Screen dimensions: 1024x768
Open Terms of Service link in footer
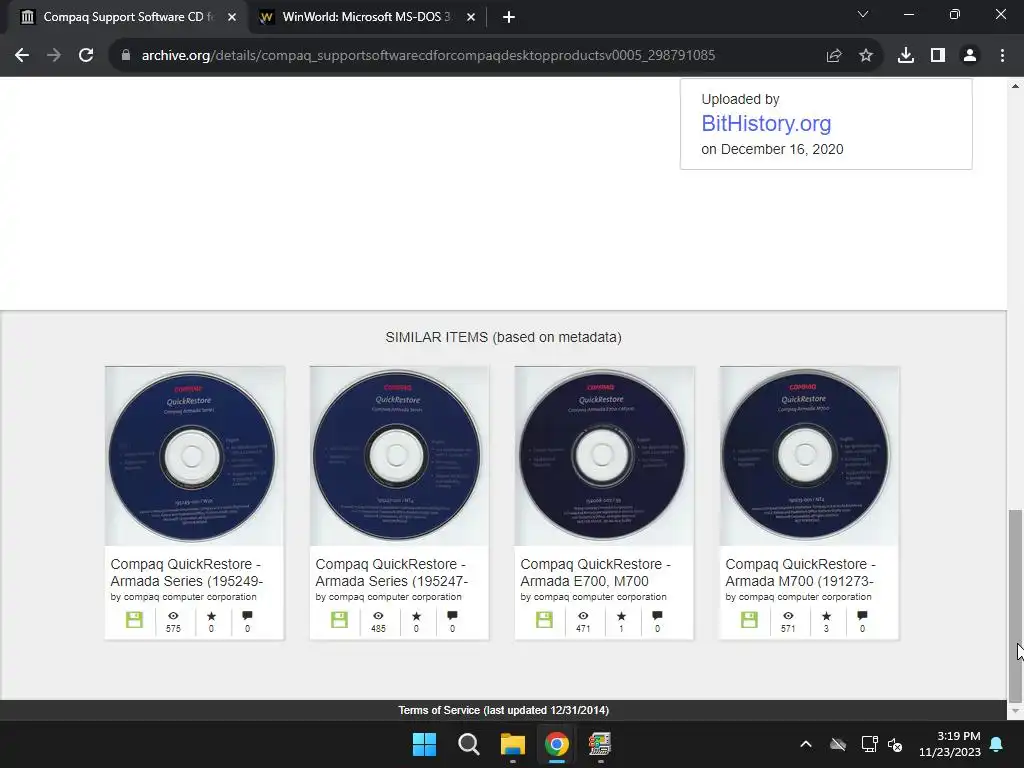click(504, 711)
